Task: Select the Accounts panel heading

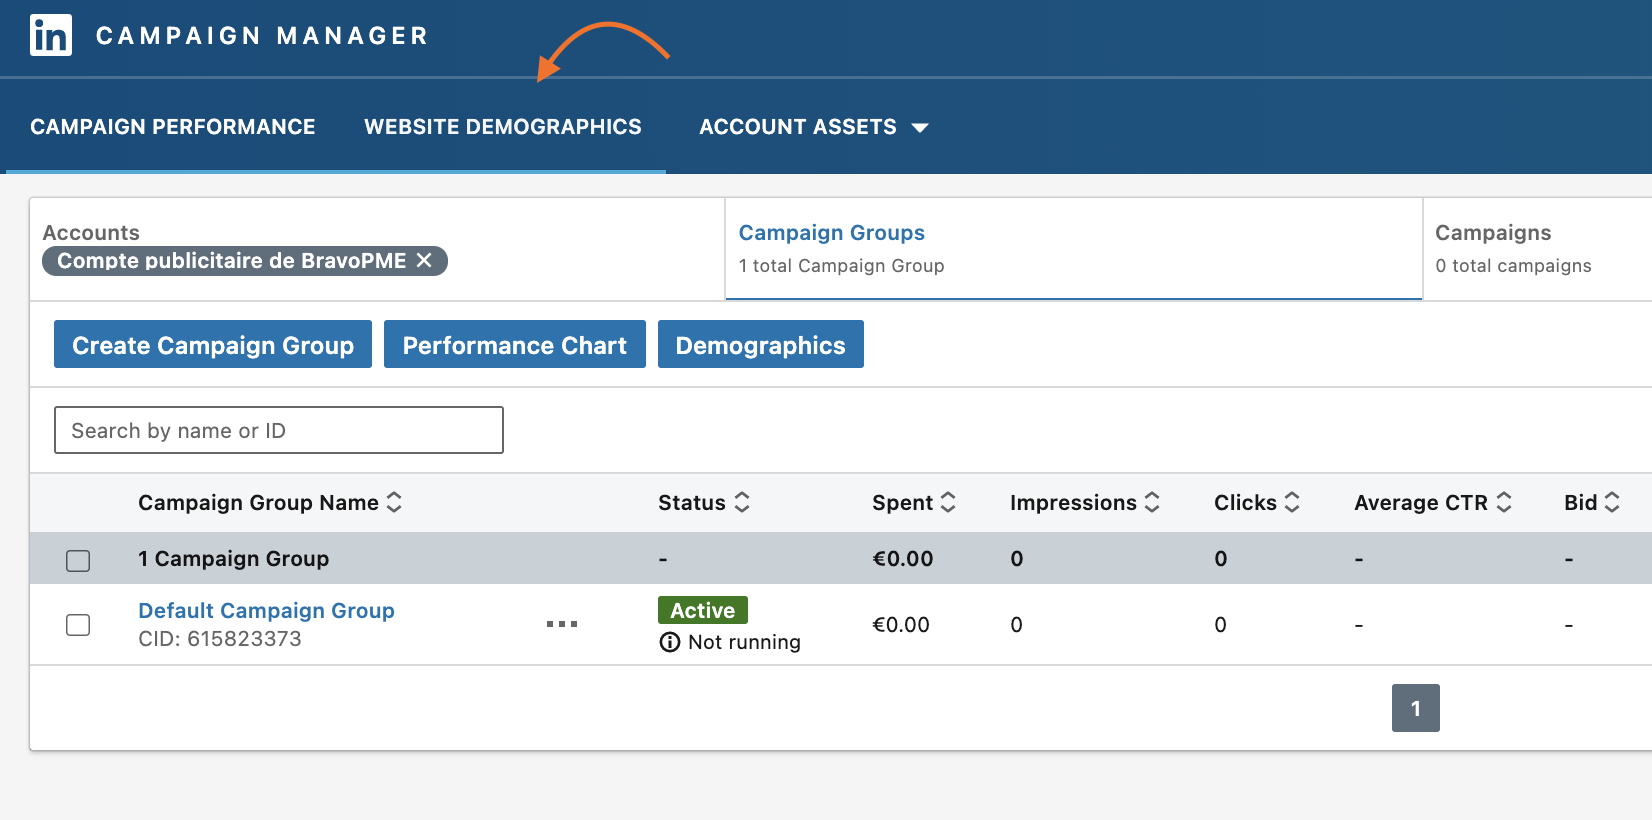Action: point(91,232)
